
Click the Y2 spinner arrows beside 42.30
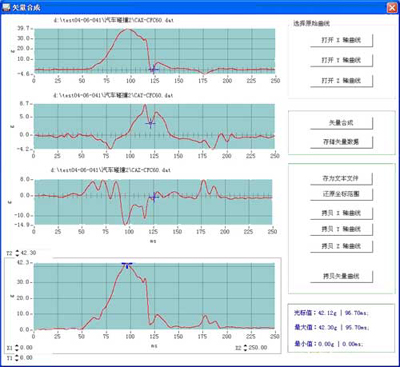18,253
